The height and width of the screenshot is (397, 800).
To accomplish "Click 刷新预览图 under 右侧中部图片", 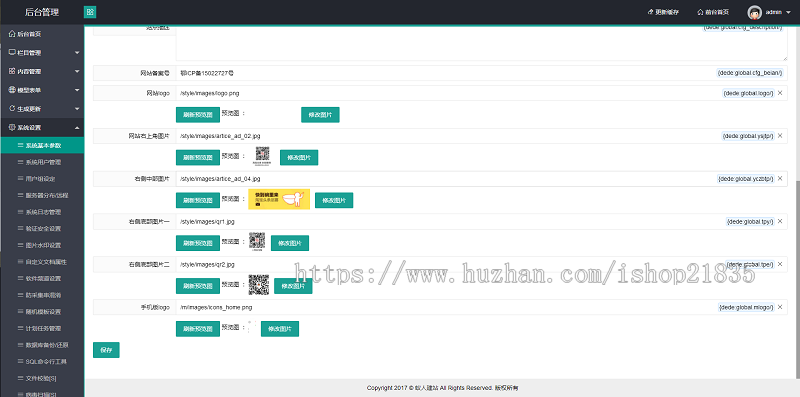I will (x=197, y=200).
